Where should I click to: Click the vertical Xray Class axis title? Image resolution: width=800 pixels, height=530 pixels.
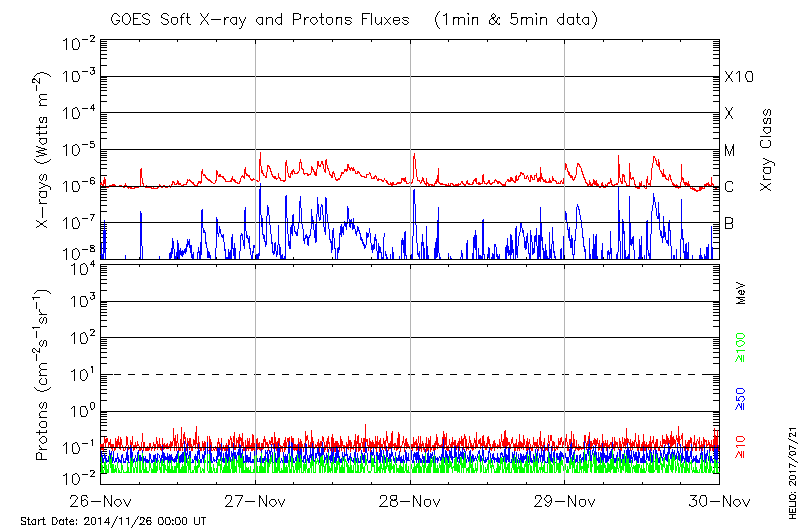766,150
